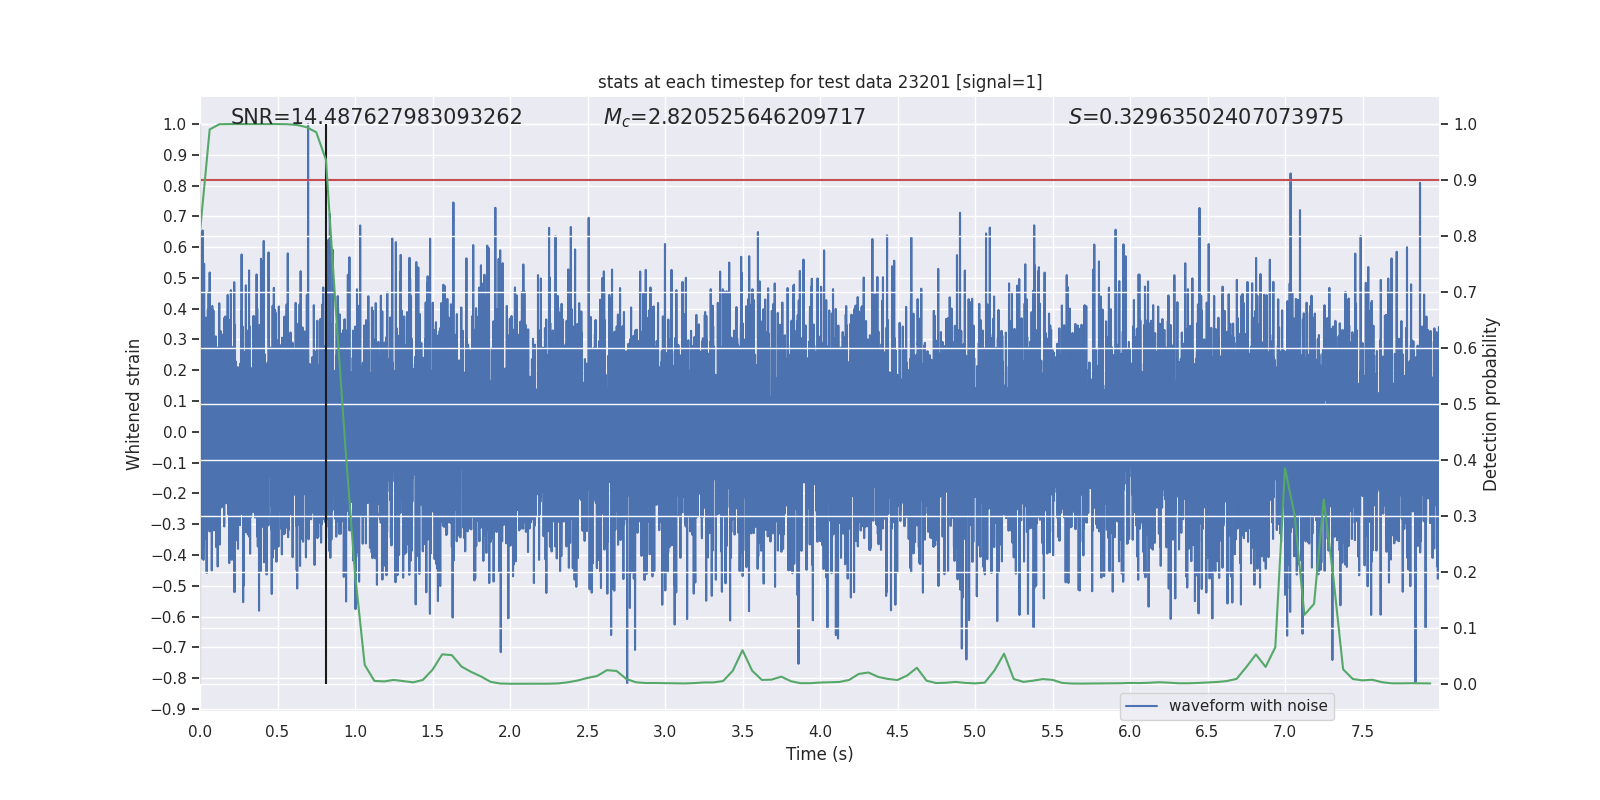Click the x-axis tick labeled 7.0
The height and width of the screenshot is (800, 1600).
(1284, 731)
